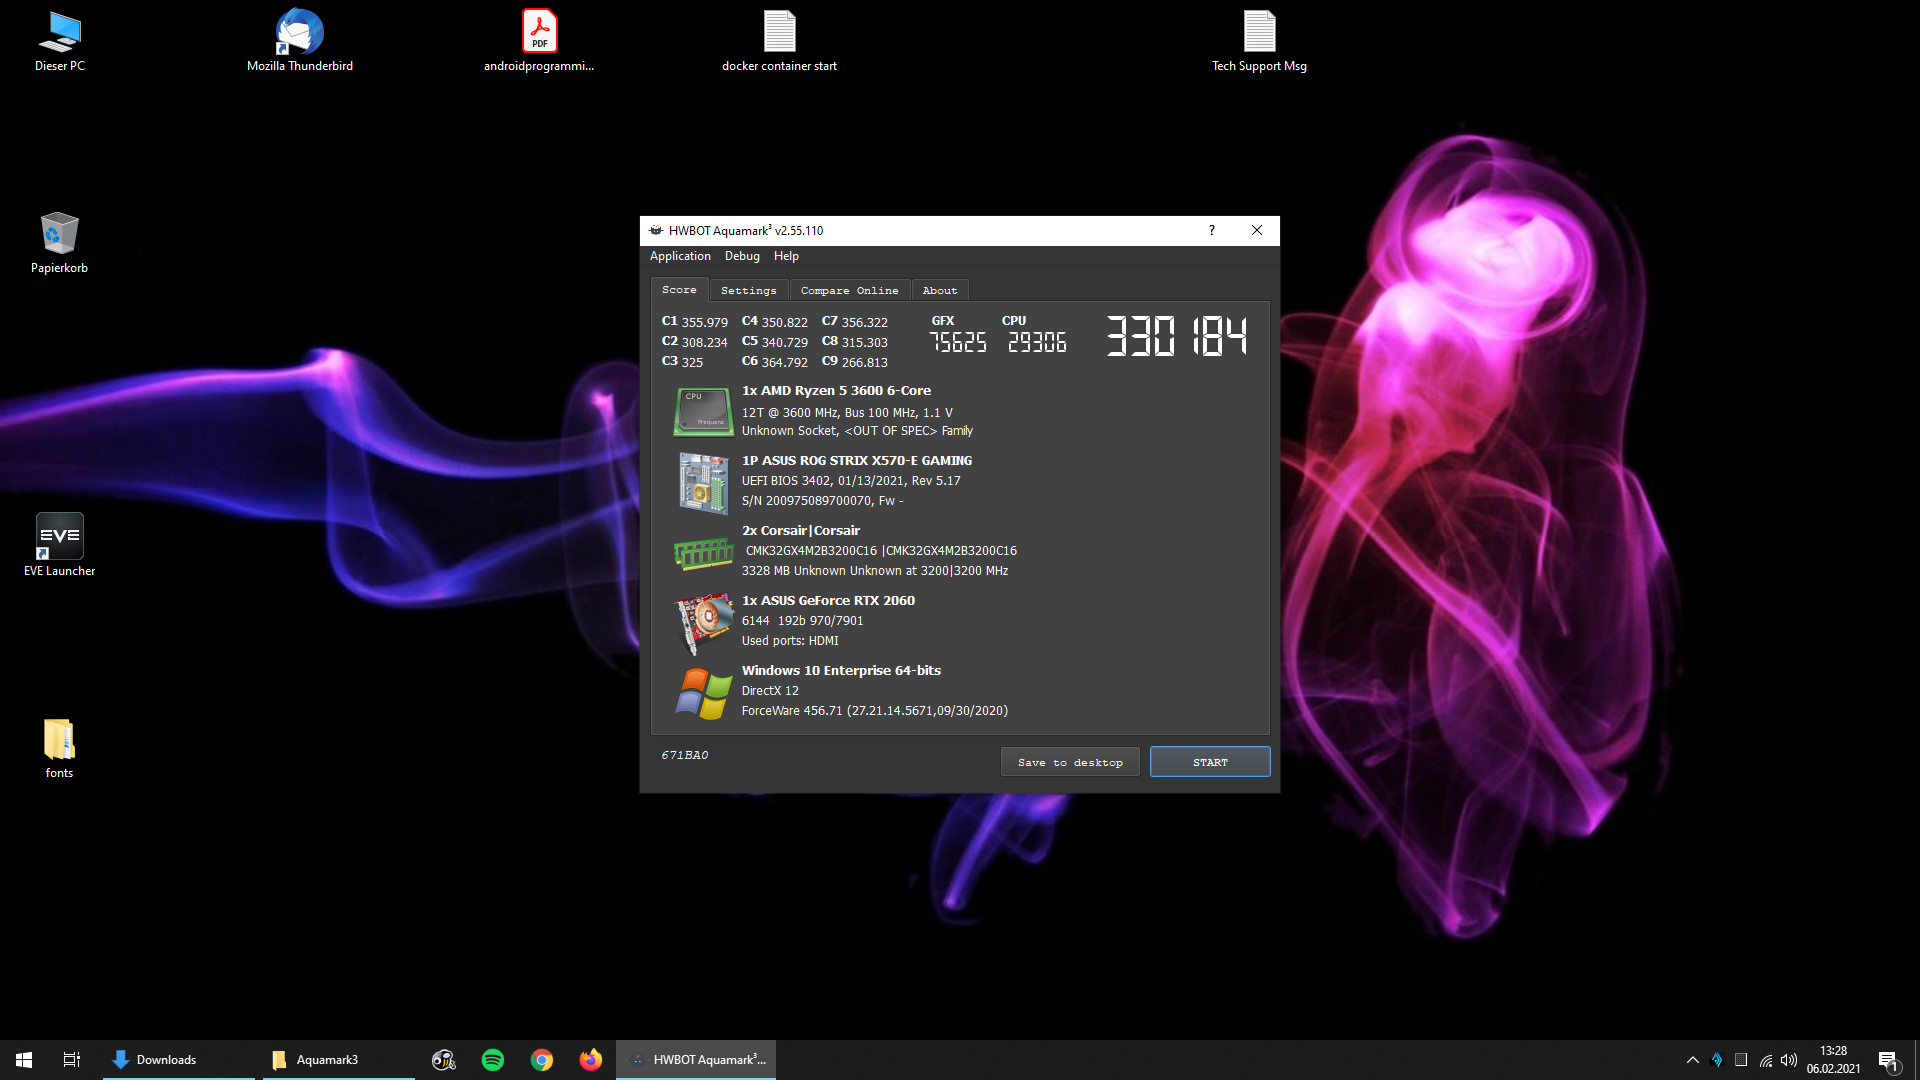Click the question mark help button in title bar
Image resolution: width=1920 pixels, height=1080 pixels.
(1212, 230)
